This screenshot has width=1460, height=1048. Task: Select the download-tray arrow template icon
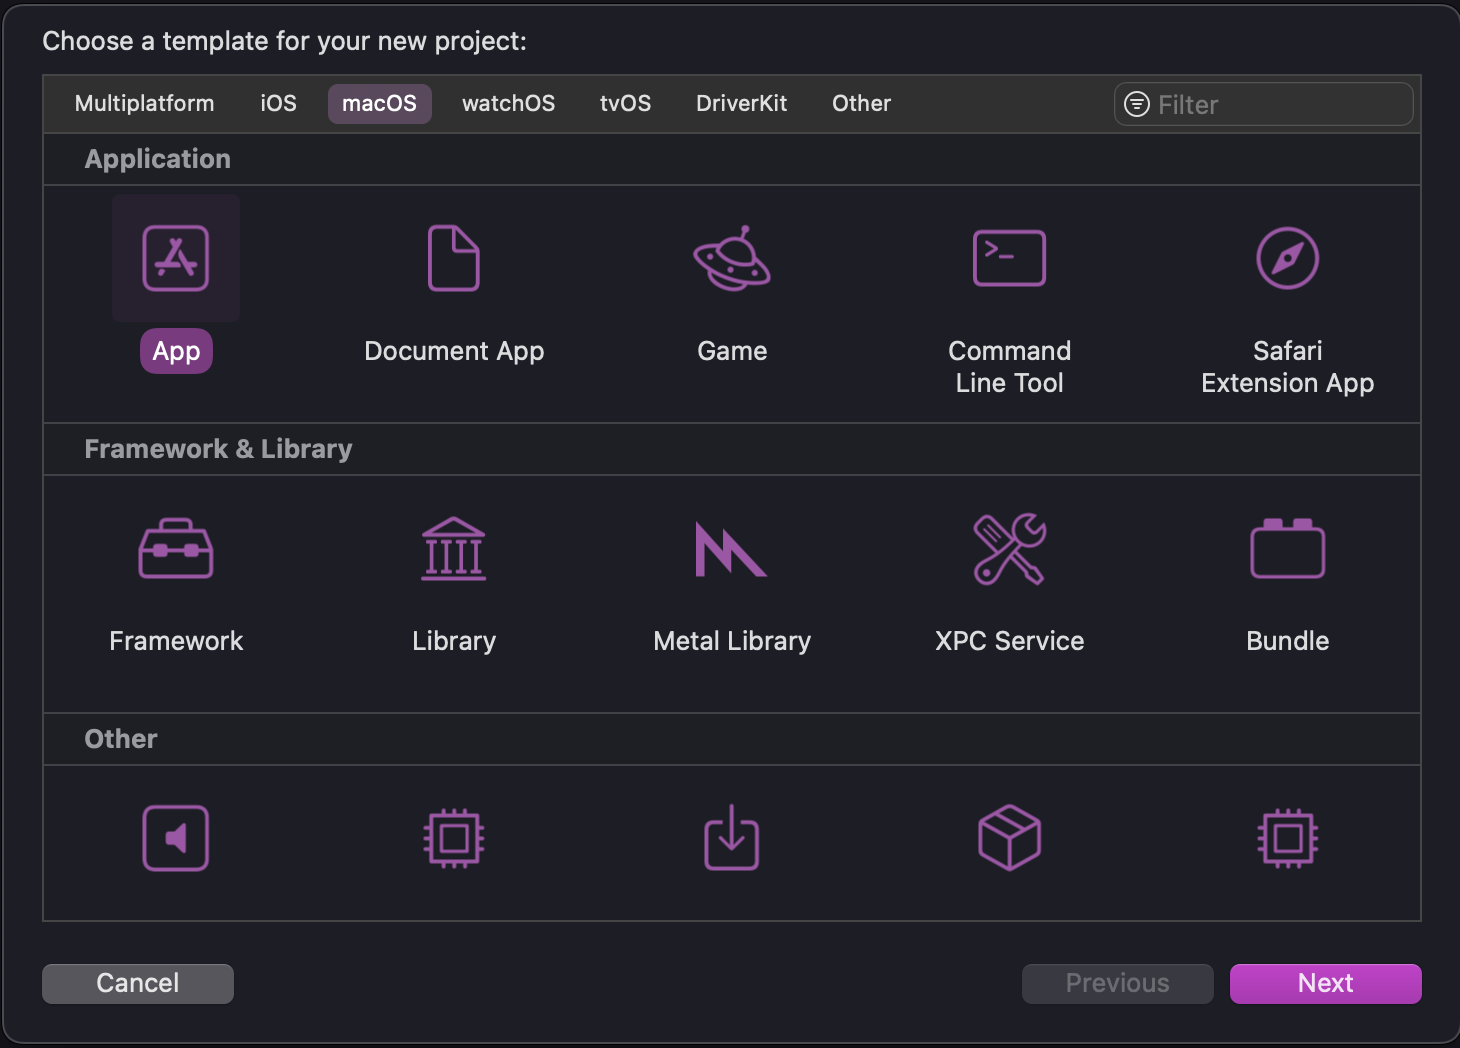[732, 838]
